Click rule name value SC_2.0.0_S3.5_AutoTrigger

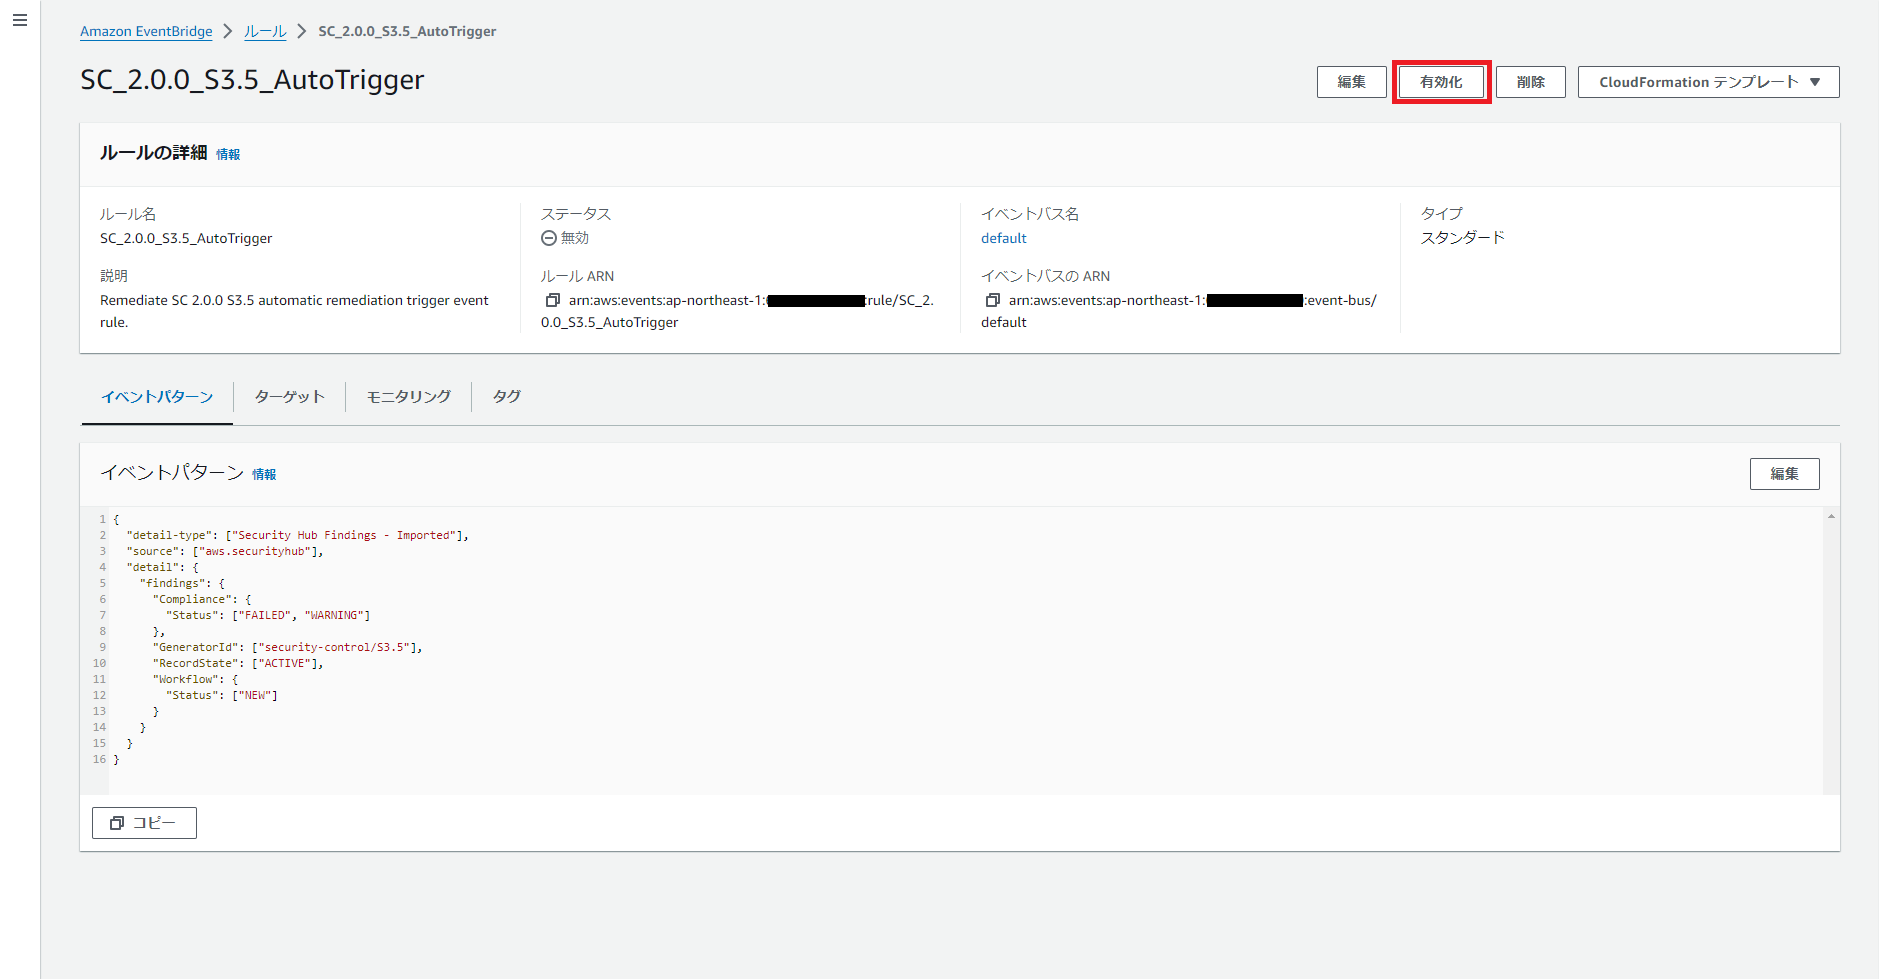(x=186, y=238)
